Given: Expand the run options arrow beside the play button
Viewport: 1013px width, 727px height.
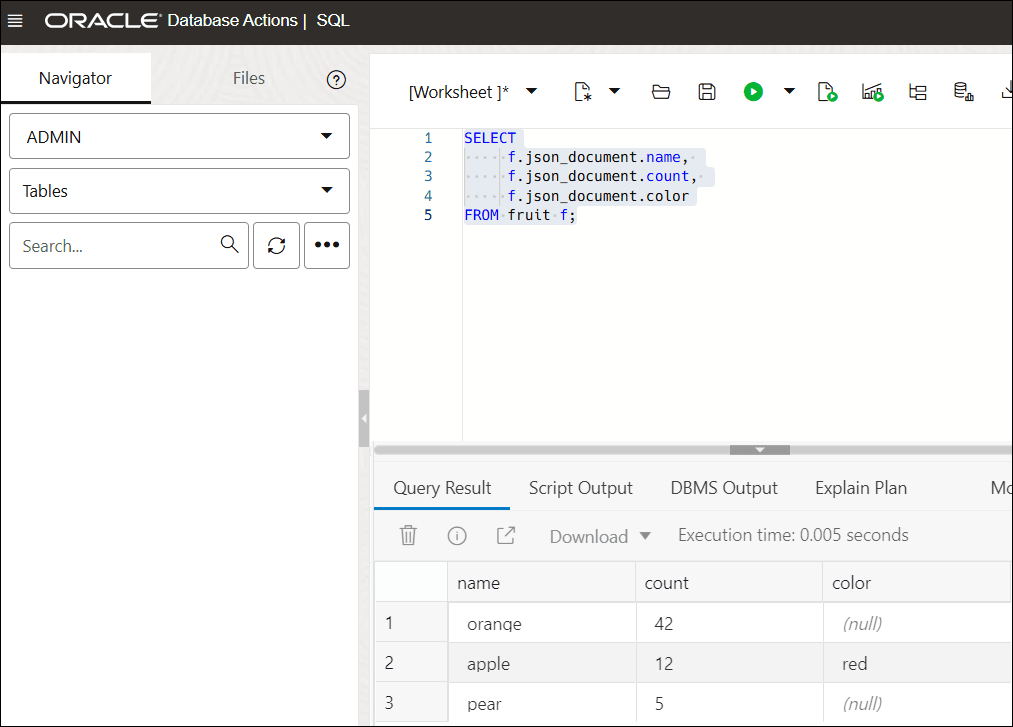Looking at the screenshot, I should pyautogui.click(x=788, y=91).
